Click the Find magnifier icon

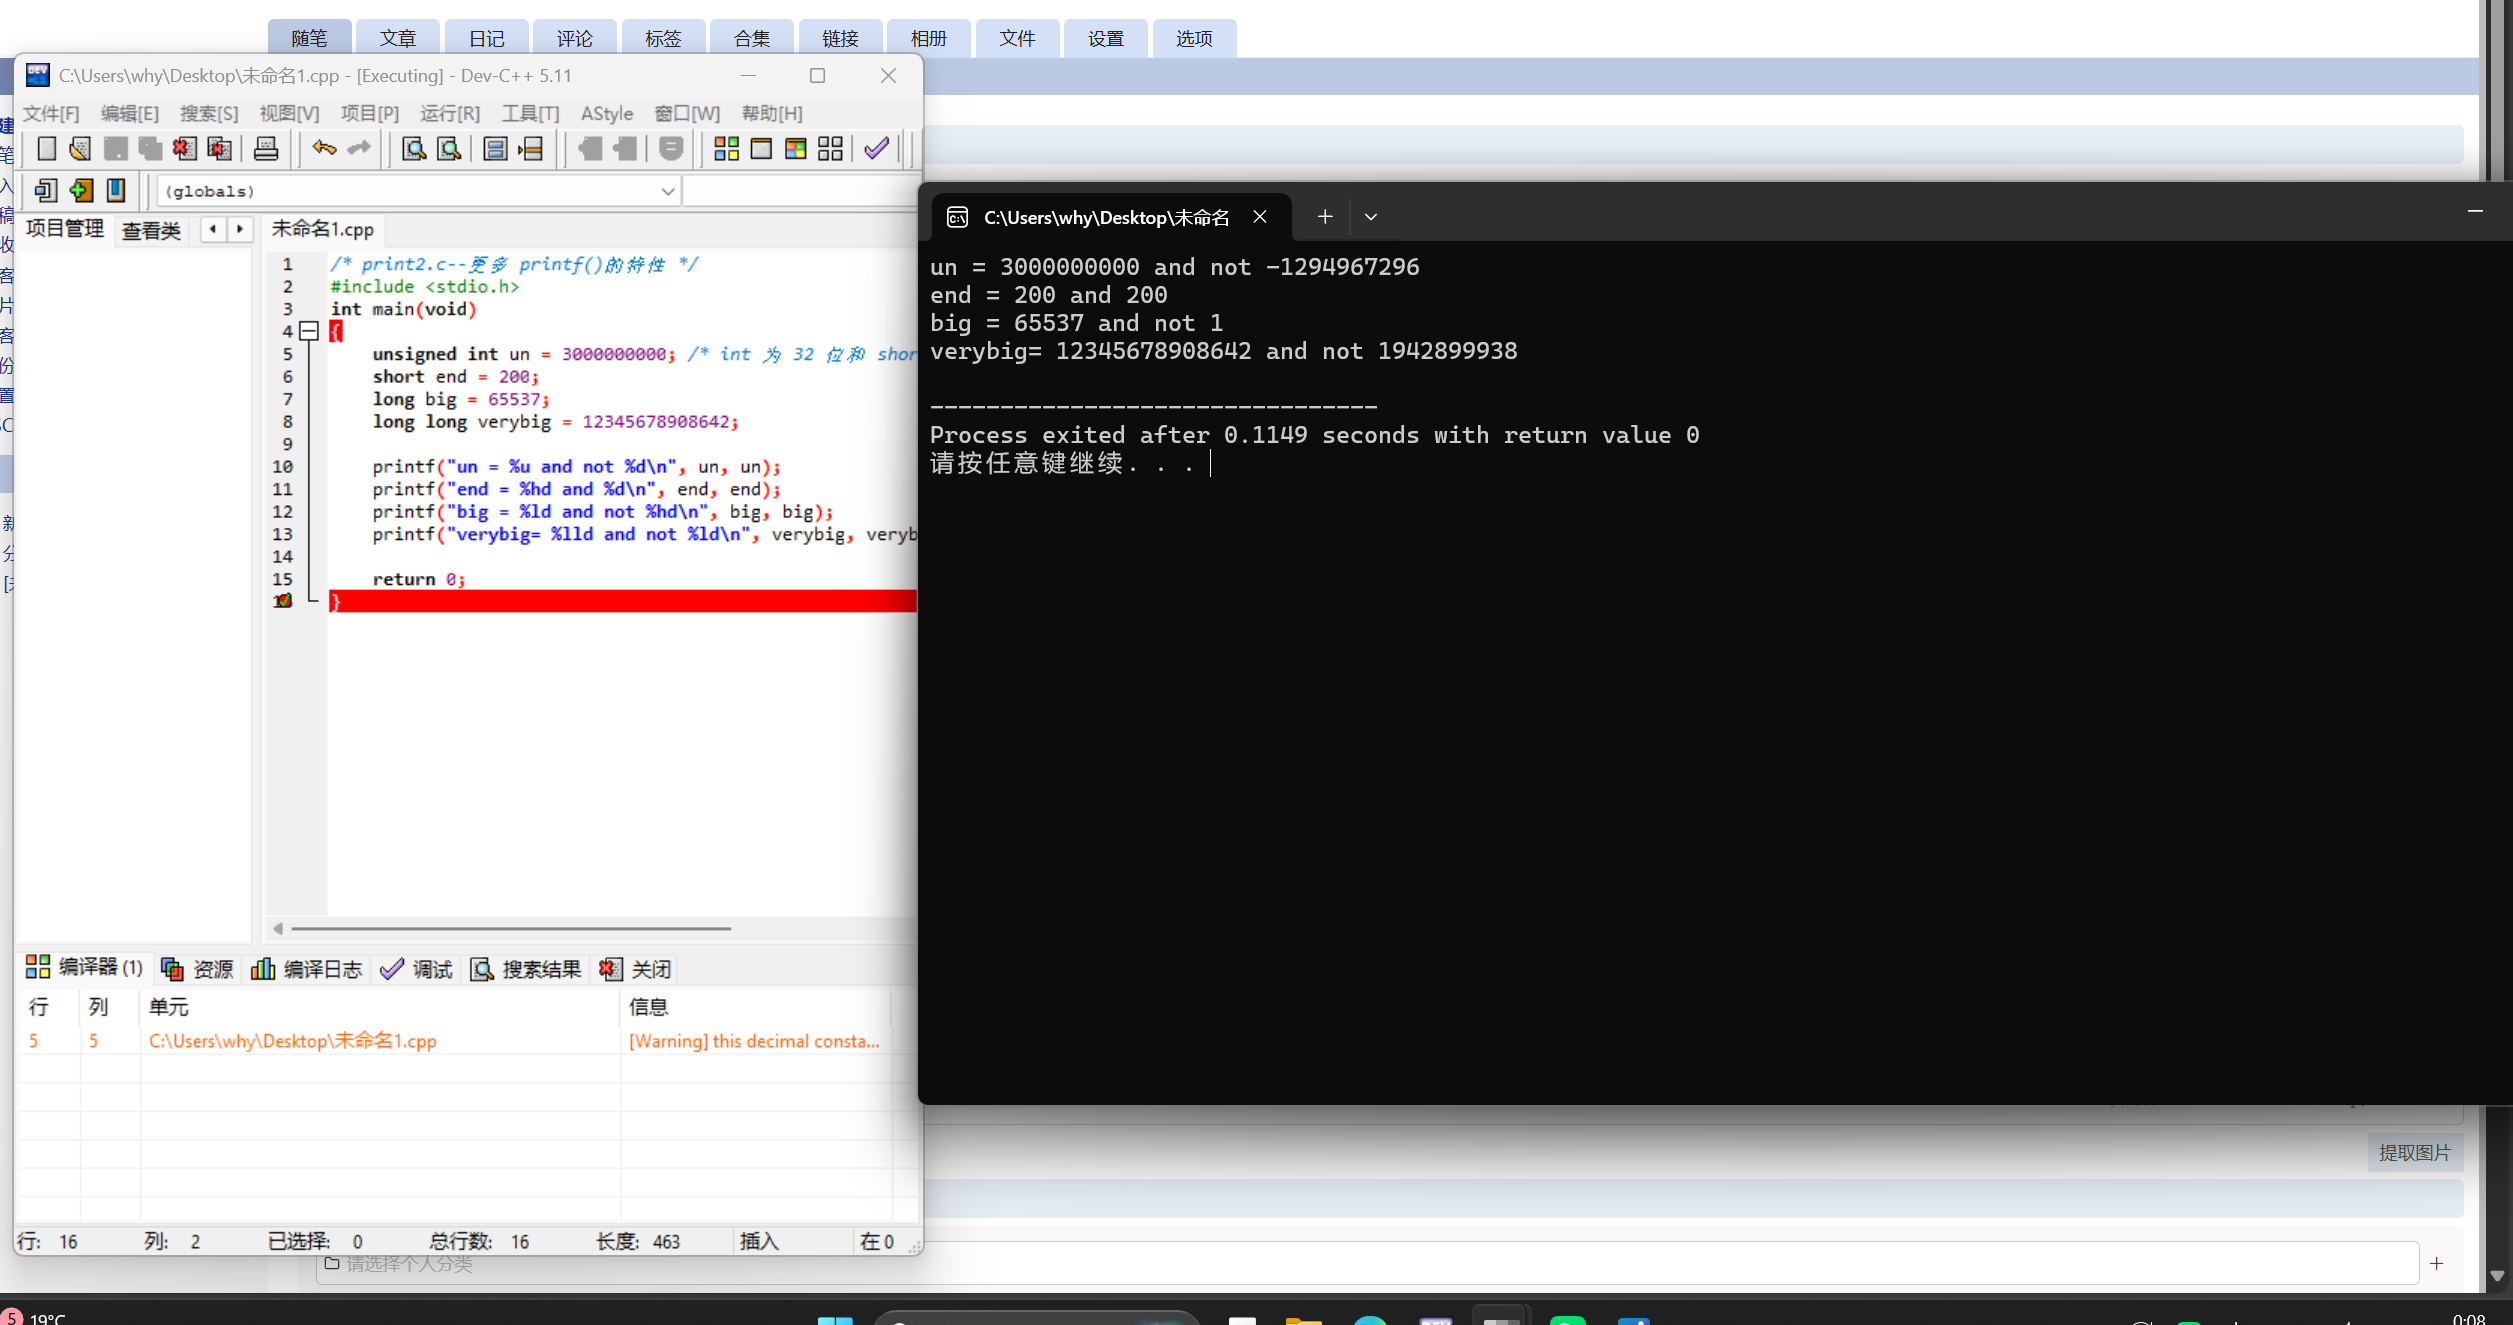(413, 149)
